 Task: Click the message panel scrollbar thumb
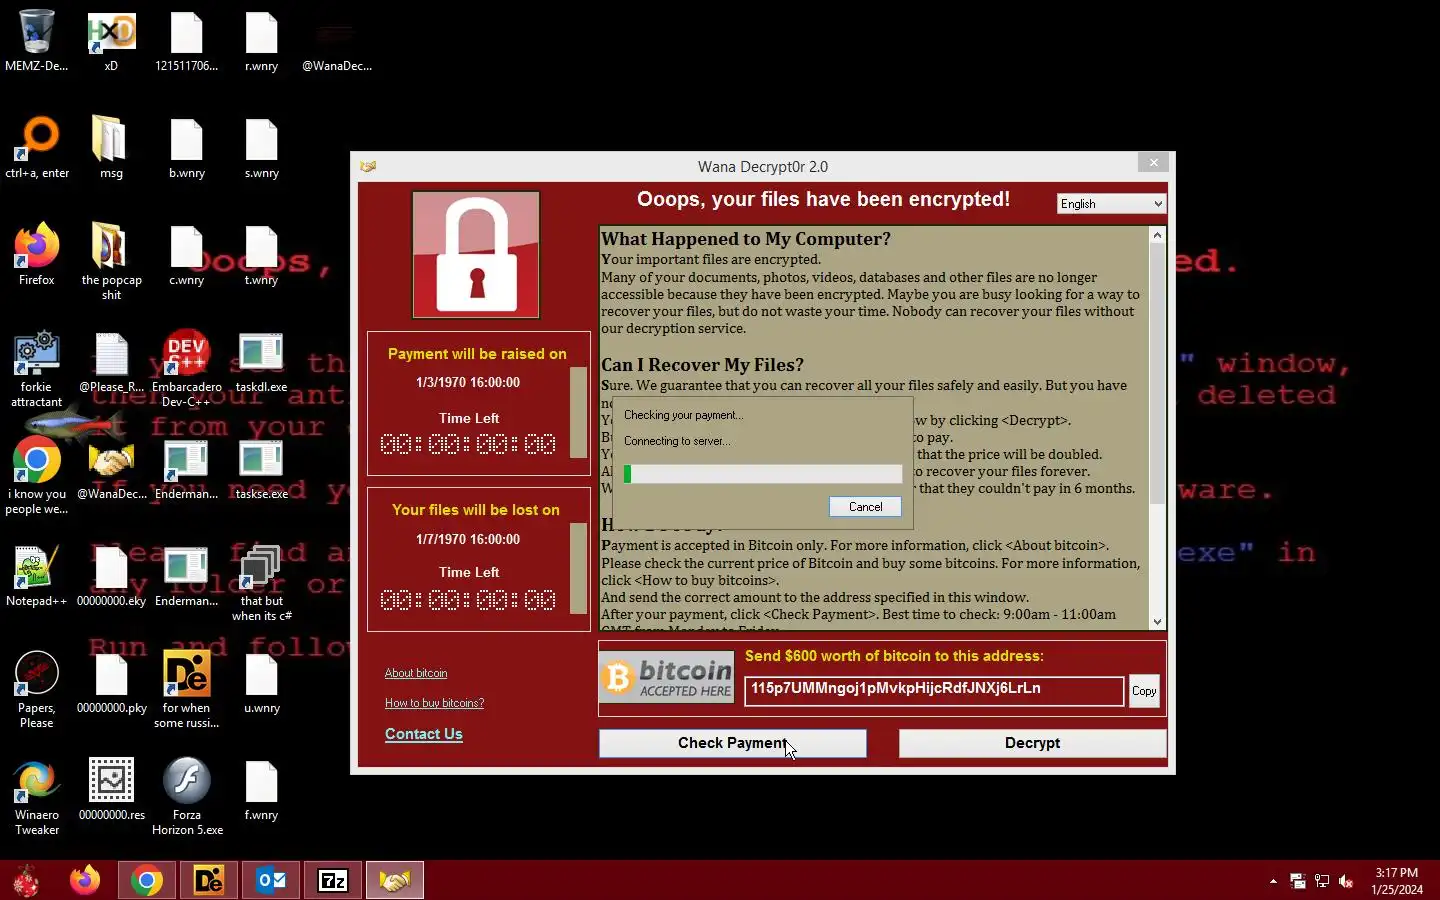pyautogui.click(x=1157, y=374)
